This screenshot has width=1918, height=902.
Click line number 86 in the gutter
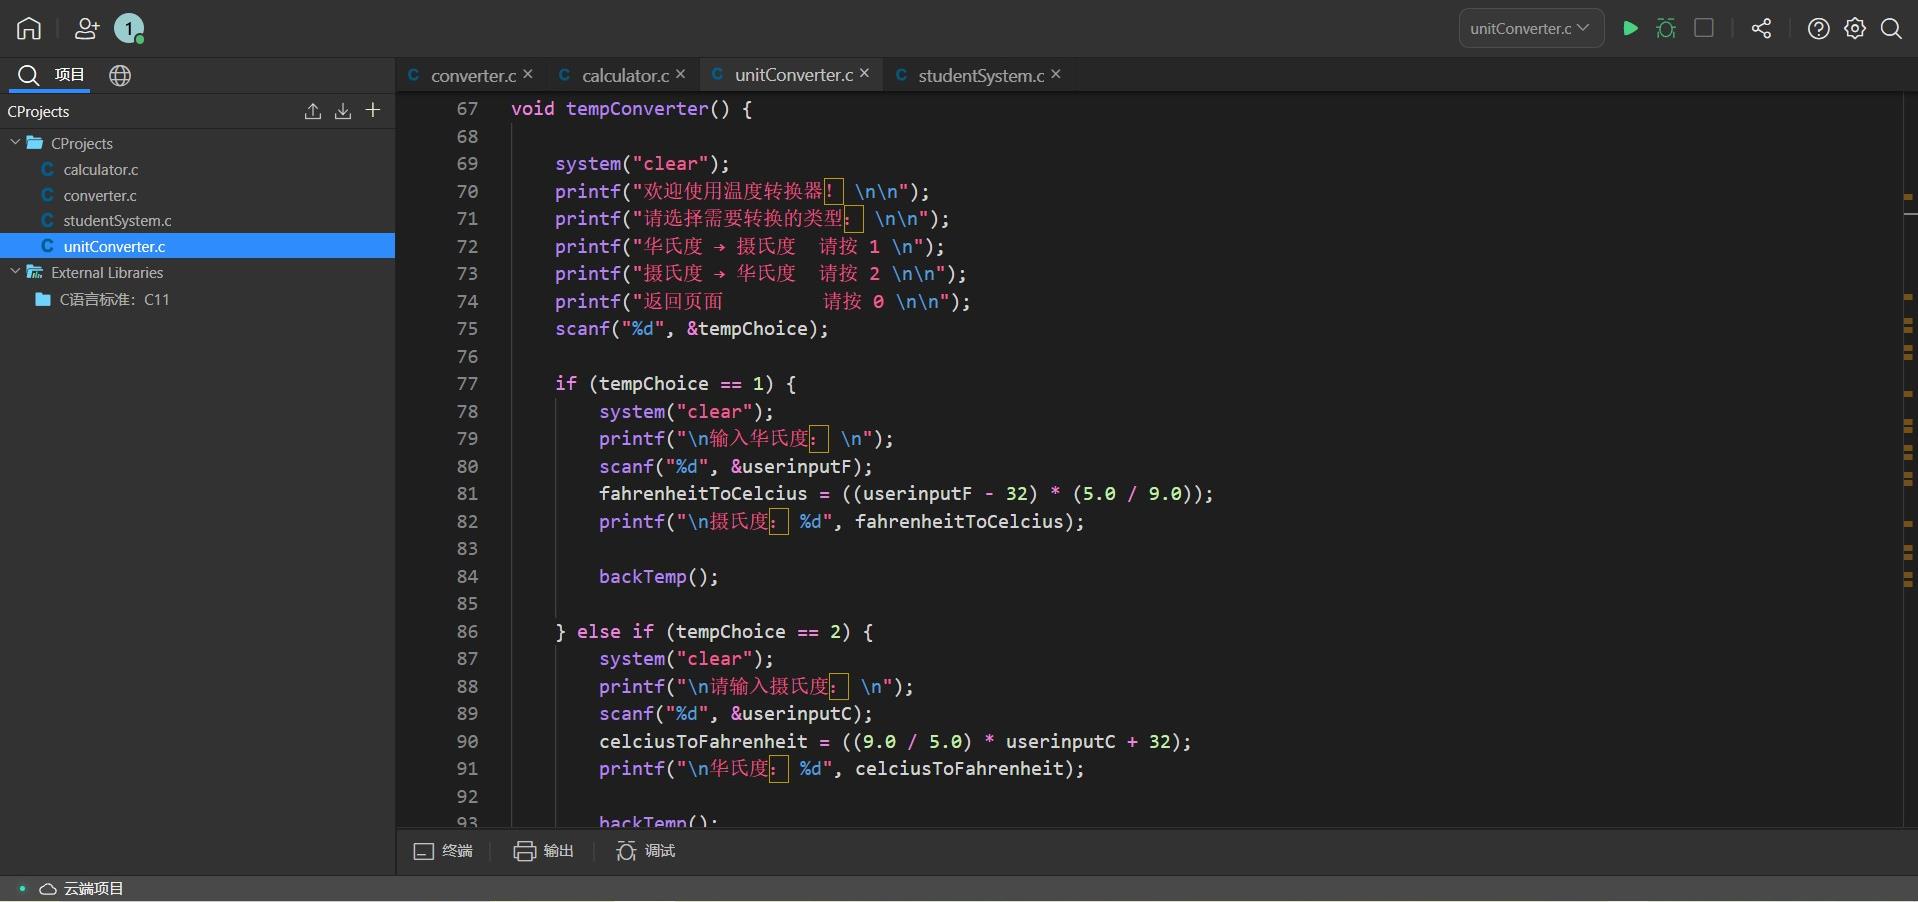click(x=467, y=632)
